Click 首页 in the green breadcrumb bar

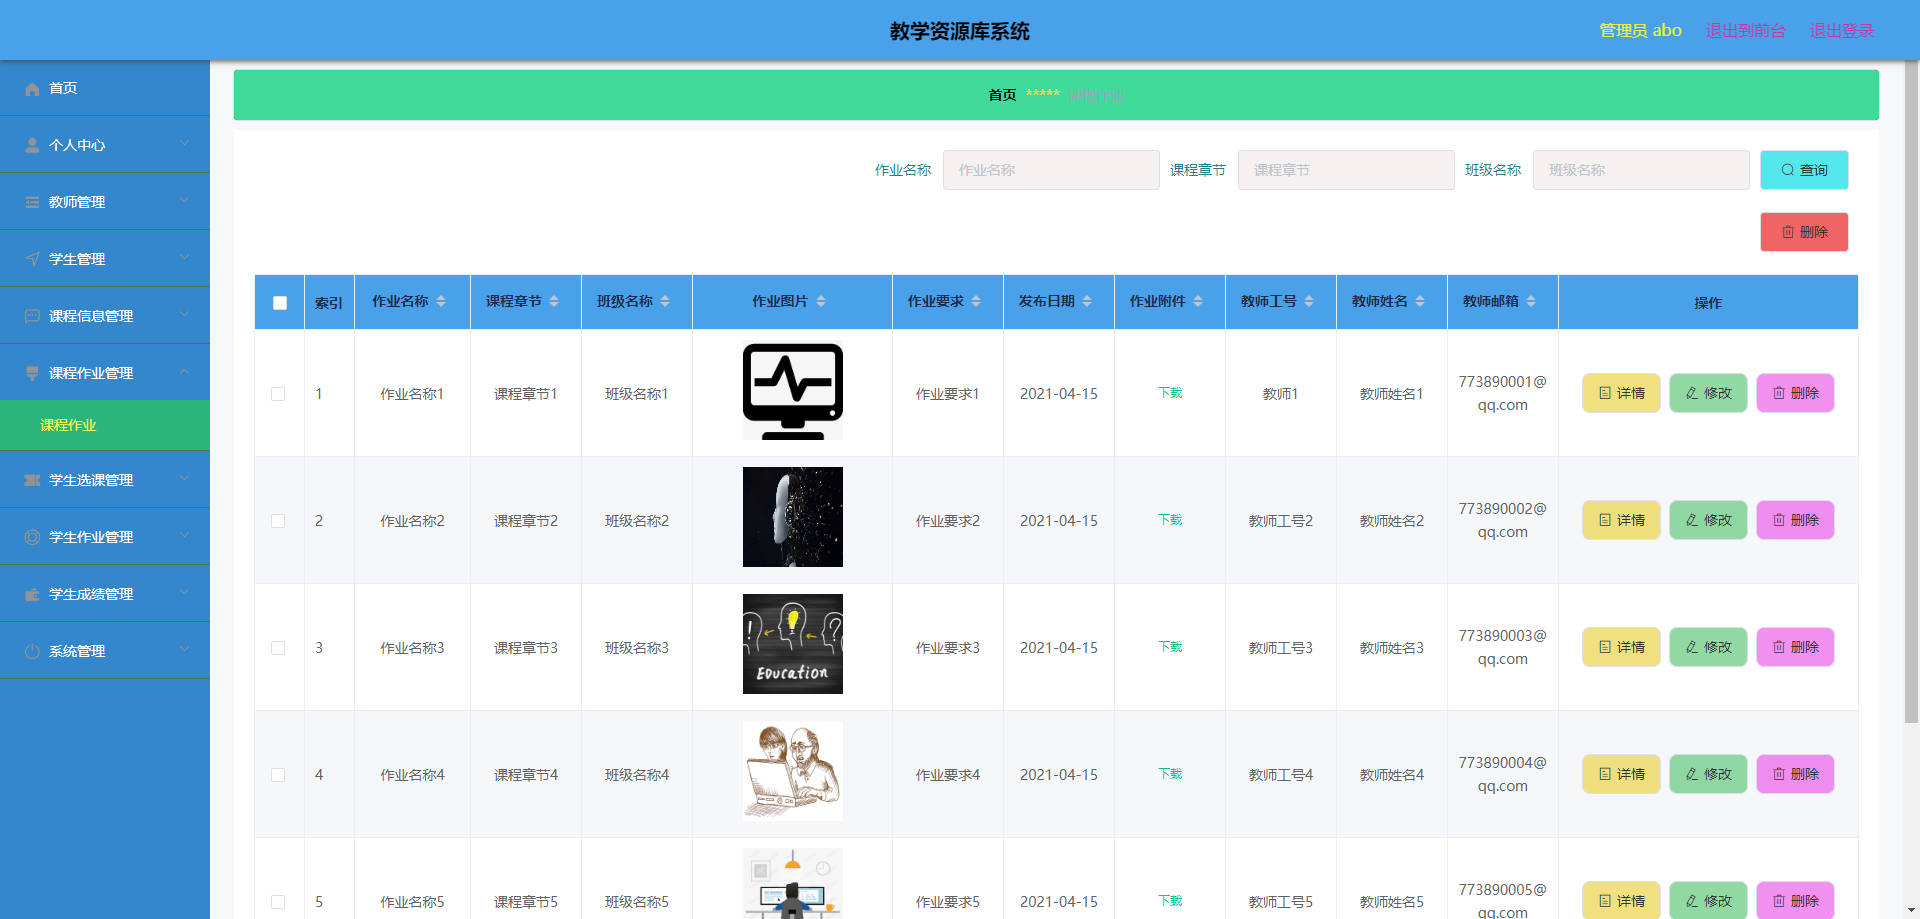coord(1002,96)
